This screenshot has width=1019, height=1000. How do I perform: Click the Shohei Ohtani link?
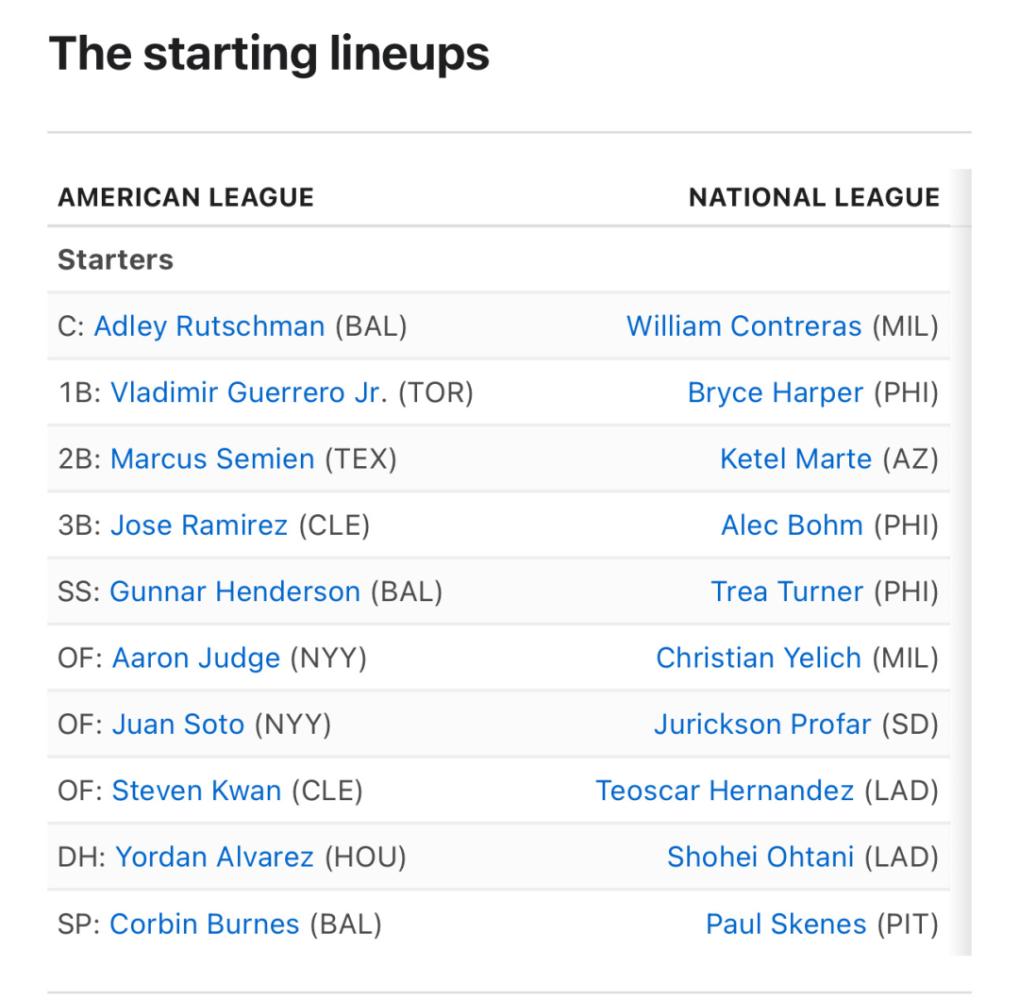click(x=760, y=856)
